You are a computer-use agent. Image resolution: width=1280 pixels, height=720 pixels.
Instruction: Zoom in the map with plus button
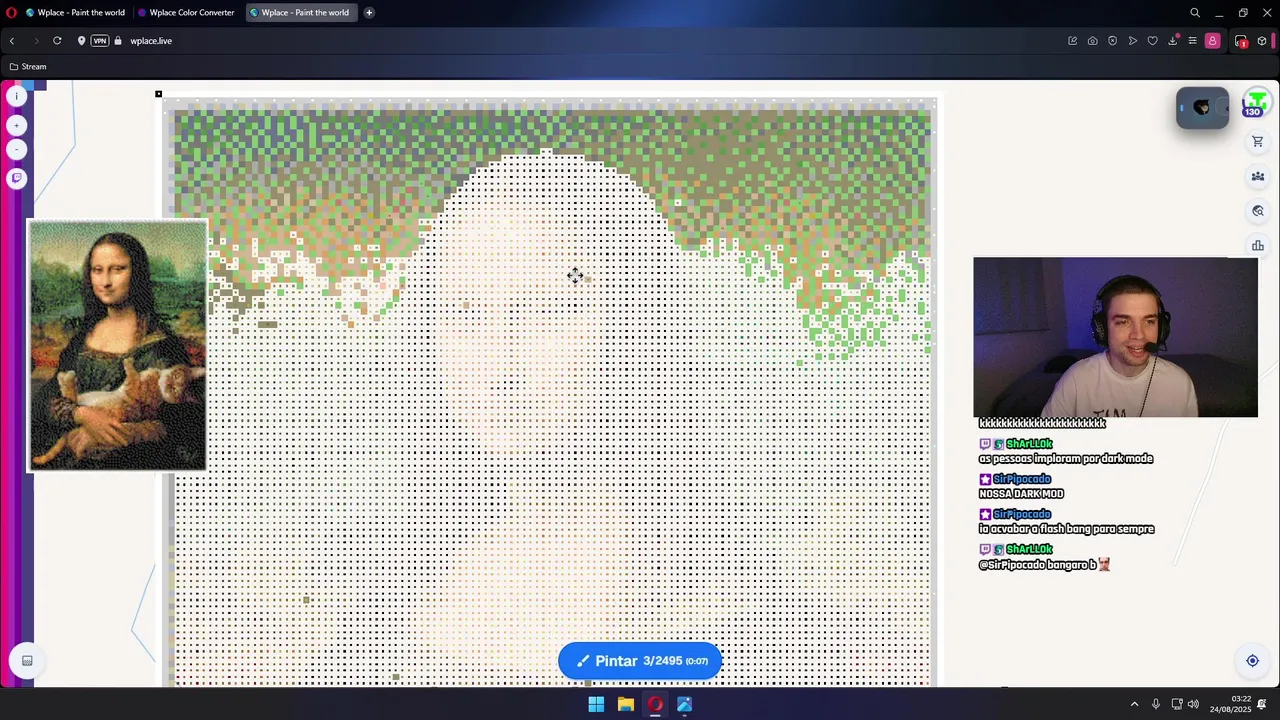pyautogui.click(x=16, y=125)
